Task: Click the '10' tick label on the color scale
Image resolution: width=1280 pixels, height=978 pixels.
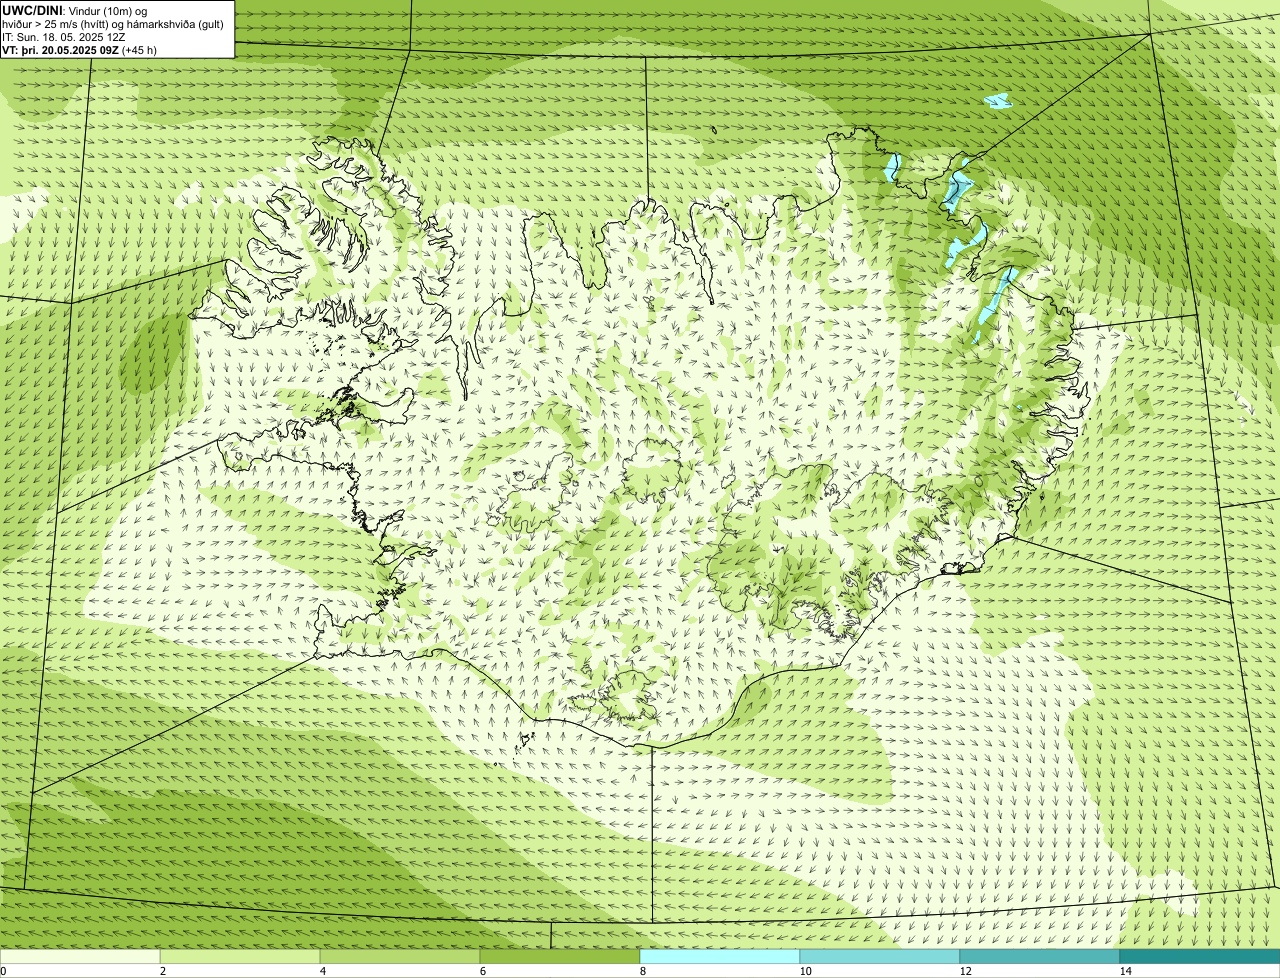Action: [805, 971]
